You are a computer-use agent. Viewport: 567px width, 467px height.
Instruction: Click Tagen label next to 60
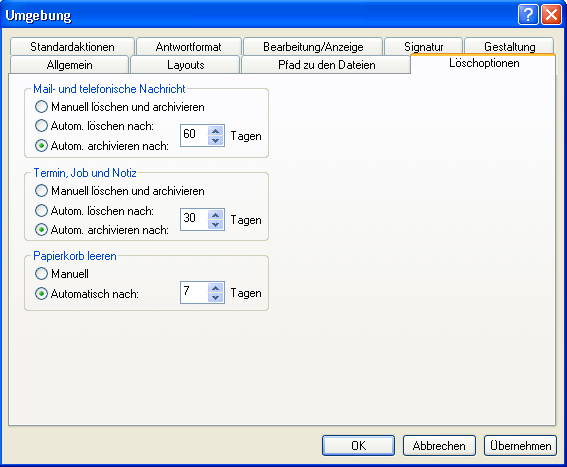pyautogui.click(x=246, y=136)
